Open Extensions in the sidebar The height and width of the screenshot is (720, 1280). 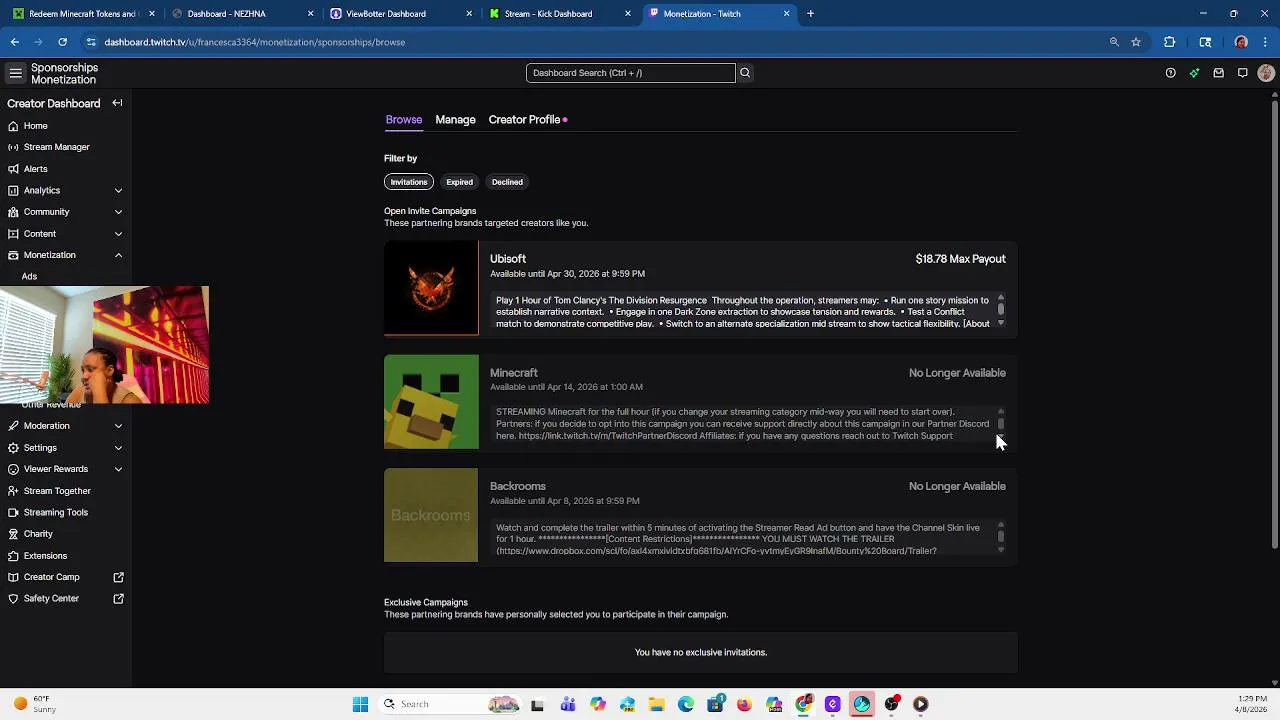tap(45, 556)
